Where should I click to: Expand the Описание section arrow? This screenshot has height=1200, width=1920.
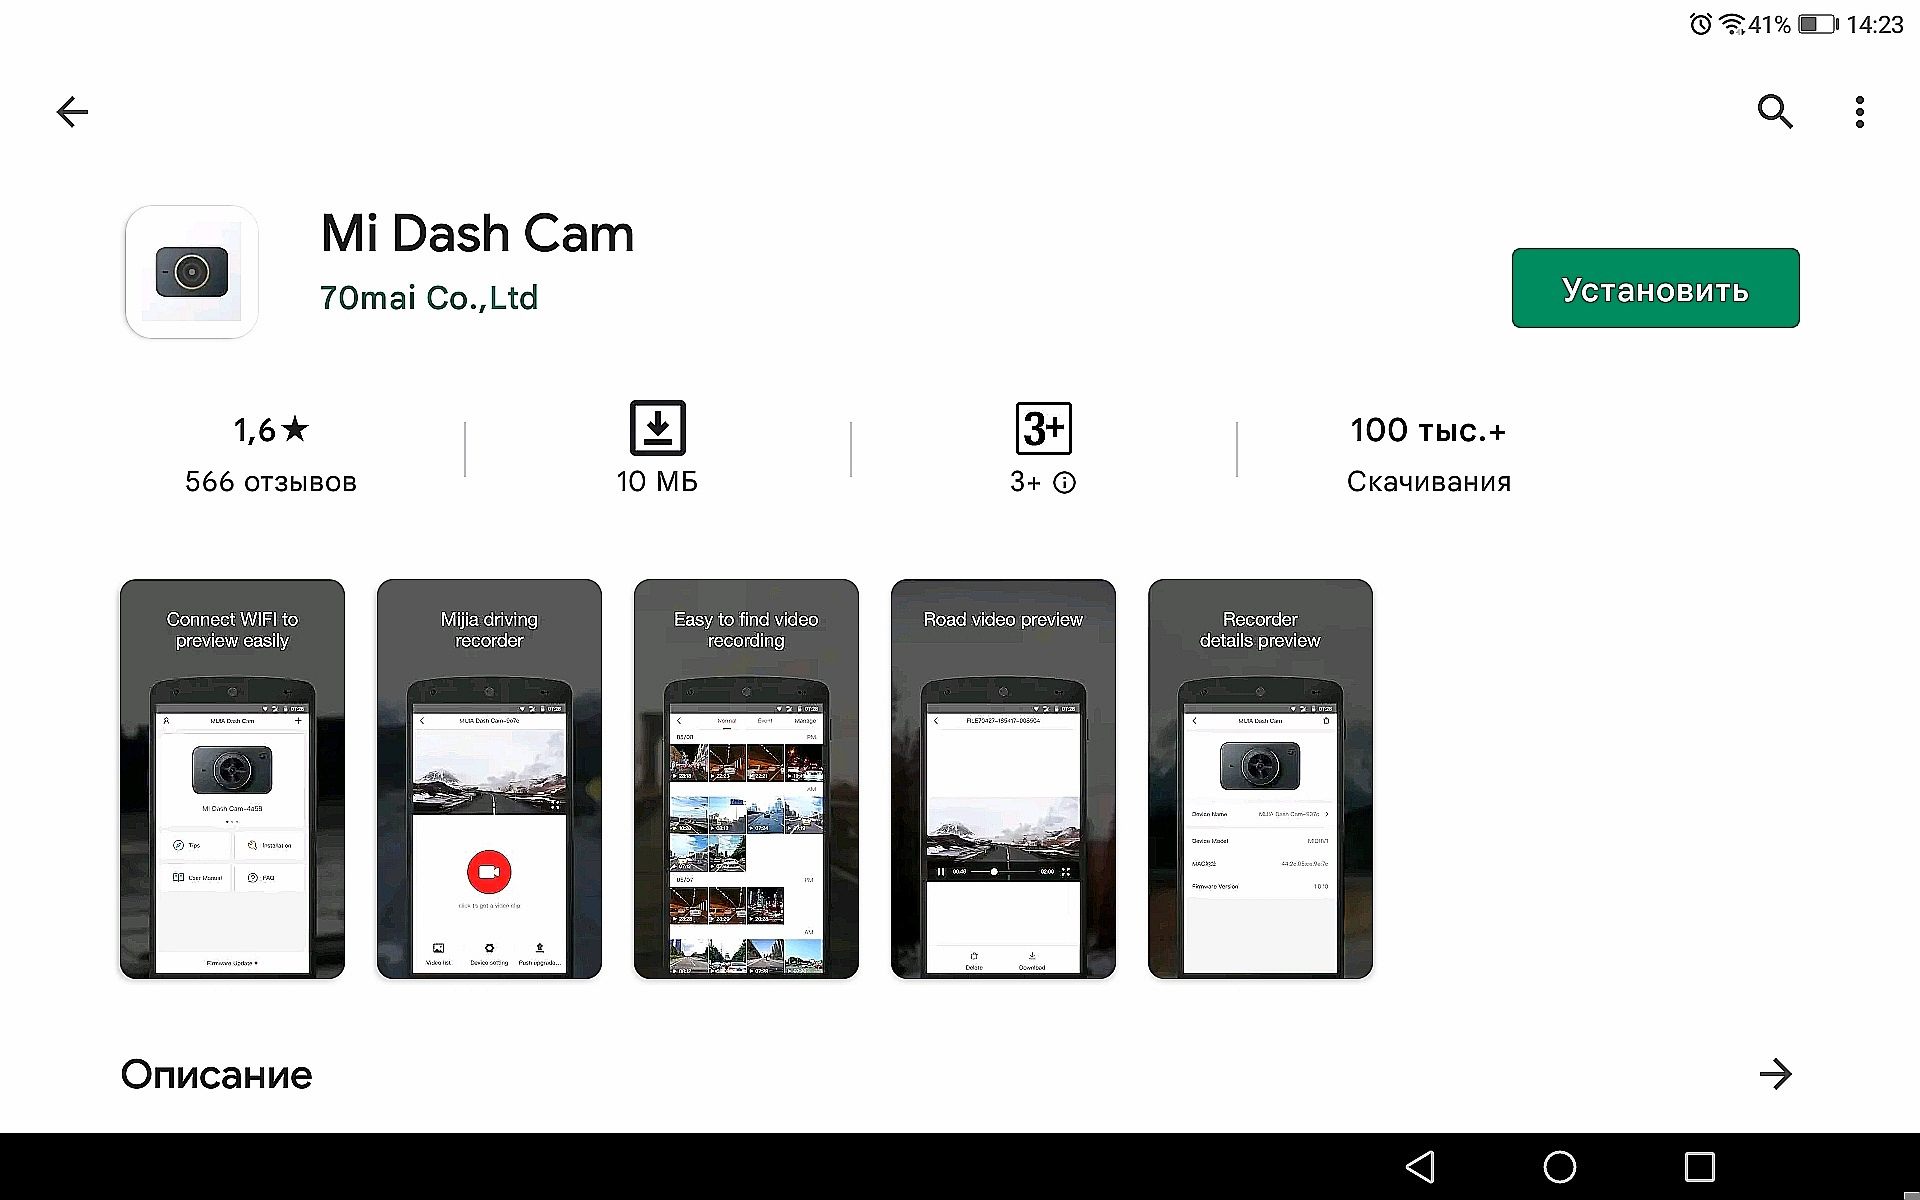[1776, 1074]
